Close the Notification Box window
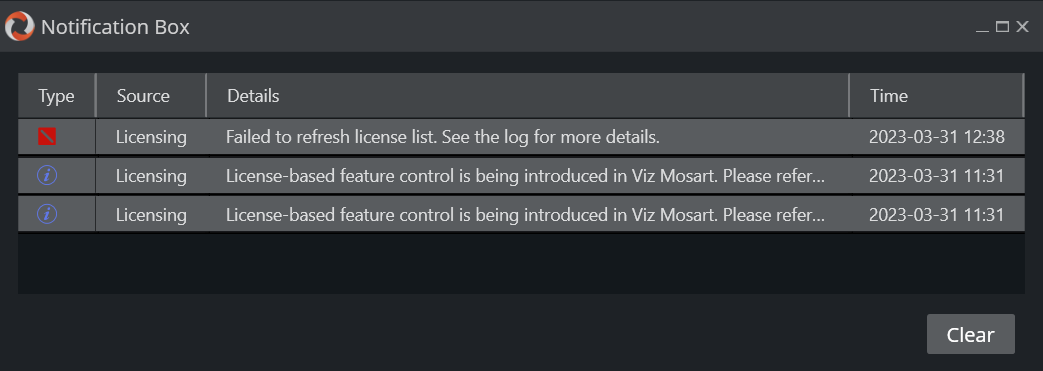1043x371 pixels. click(1022, 27)
